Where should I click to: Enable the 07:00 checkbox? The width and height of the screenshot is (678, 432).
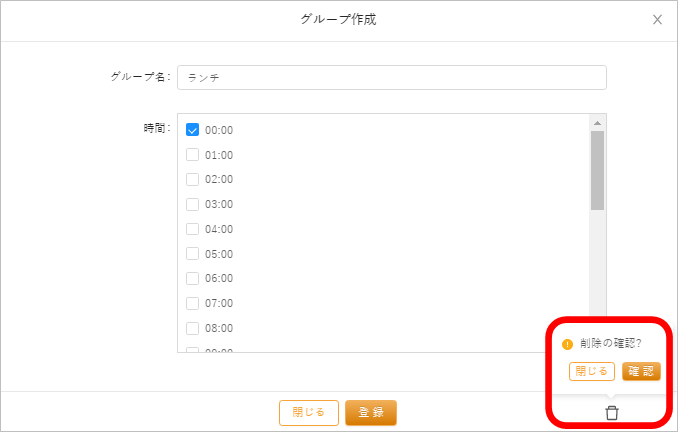click(x=193, y=303)
